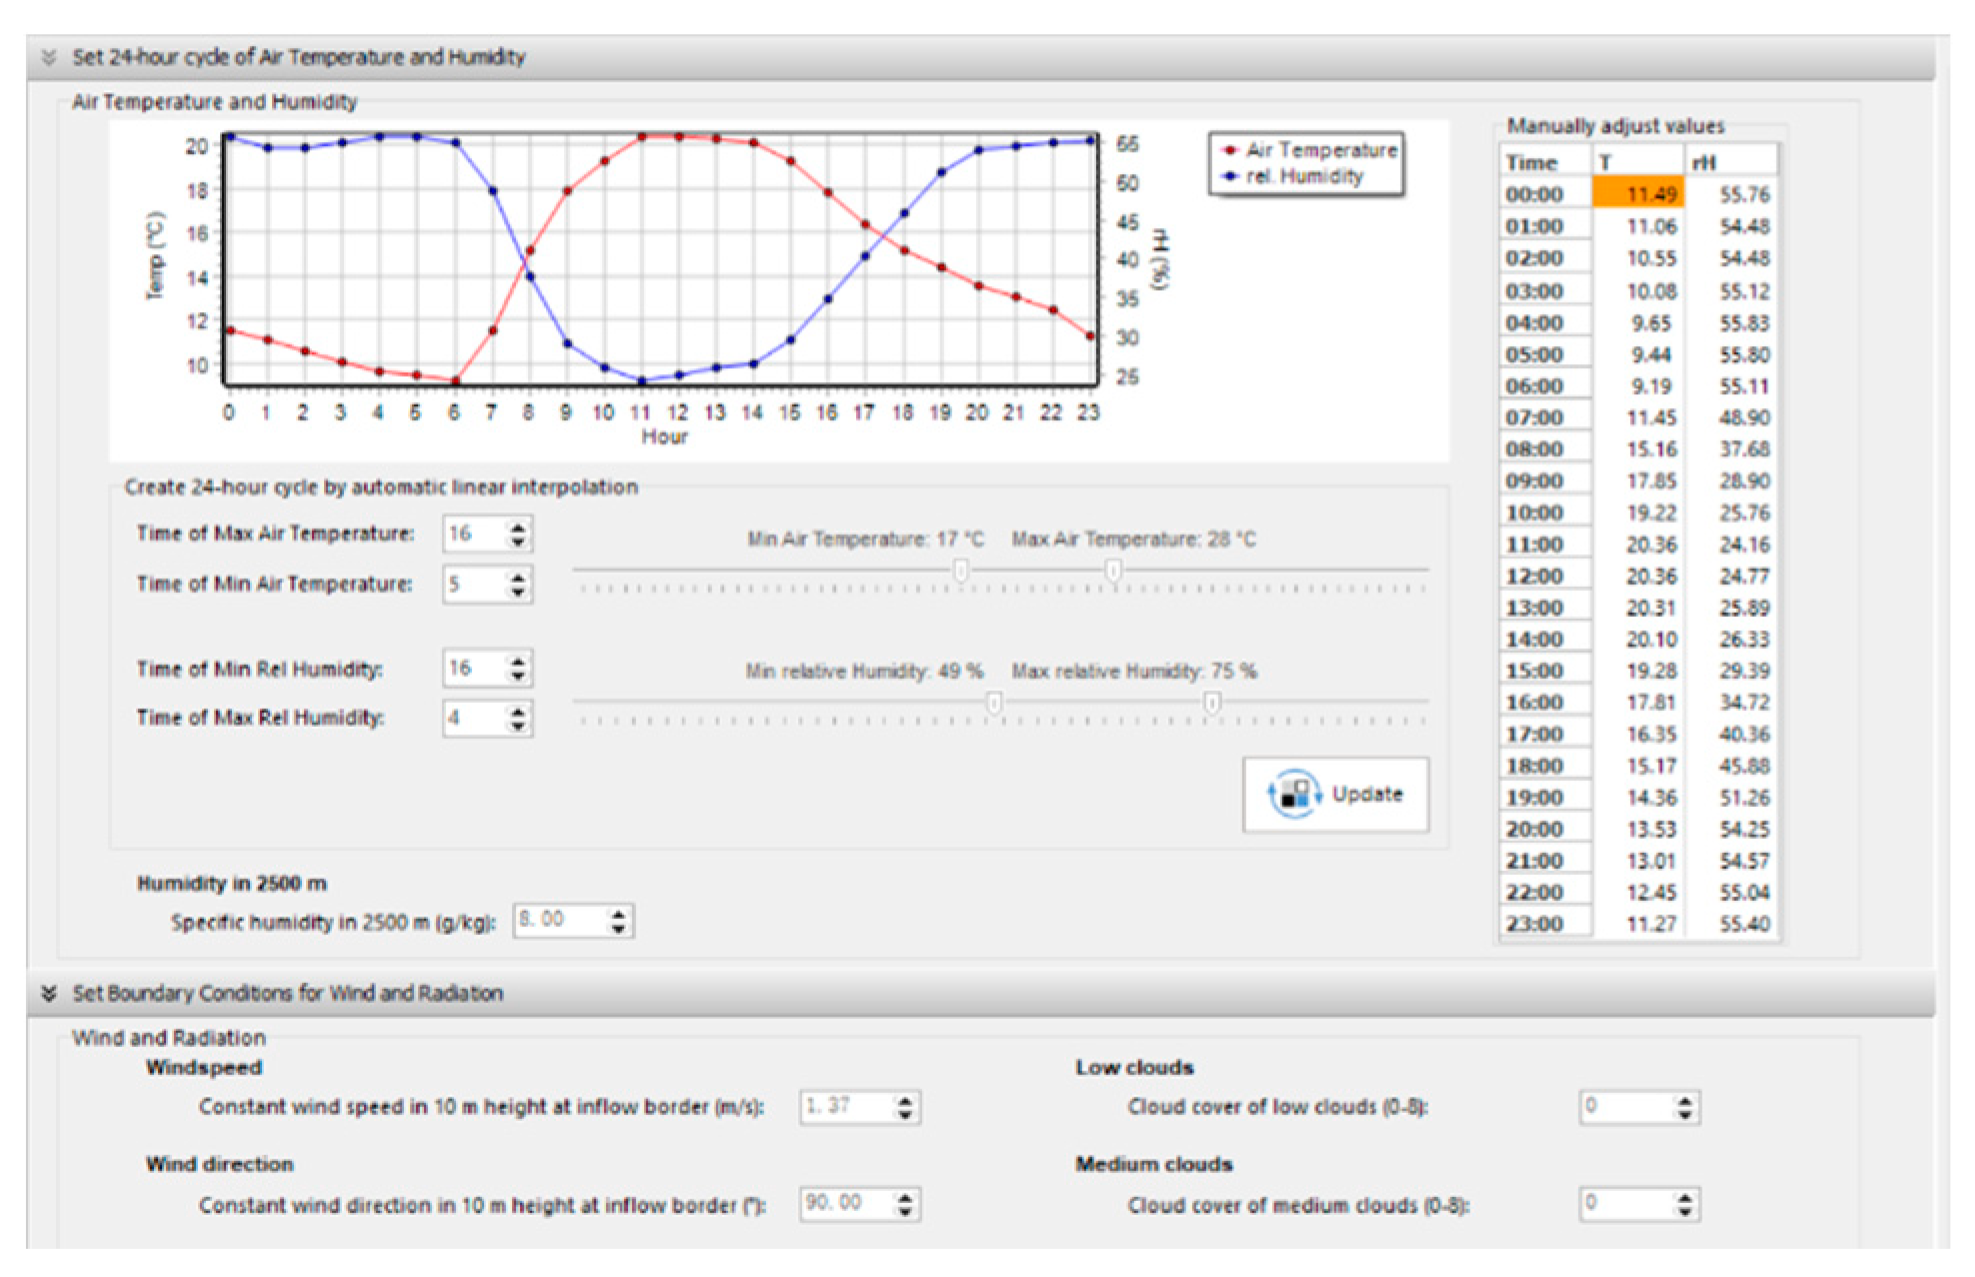Decrease medium clouds cover stepper

[x=1685, y=1212]
